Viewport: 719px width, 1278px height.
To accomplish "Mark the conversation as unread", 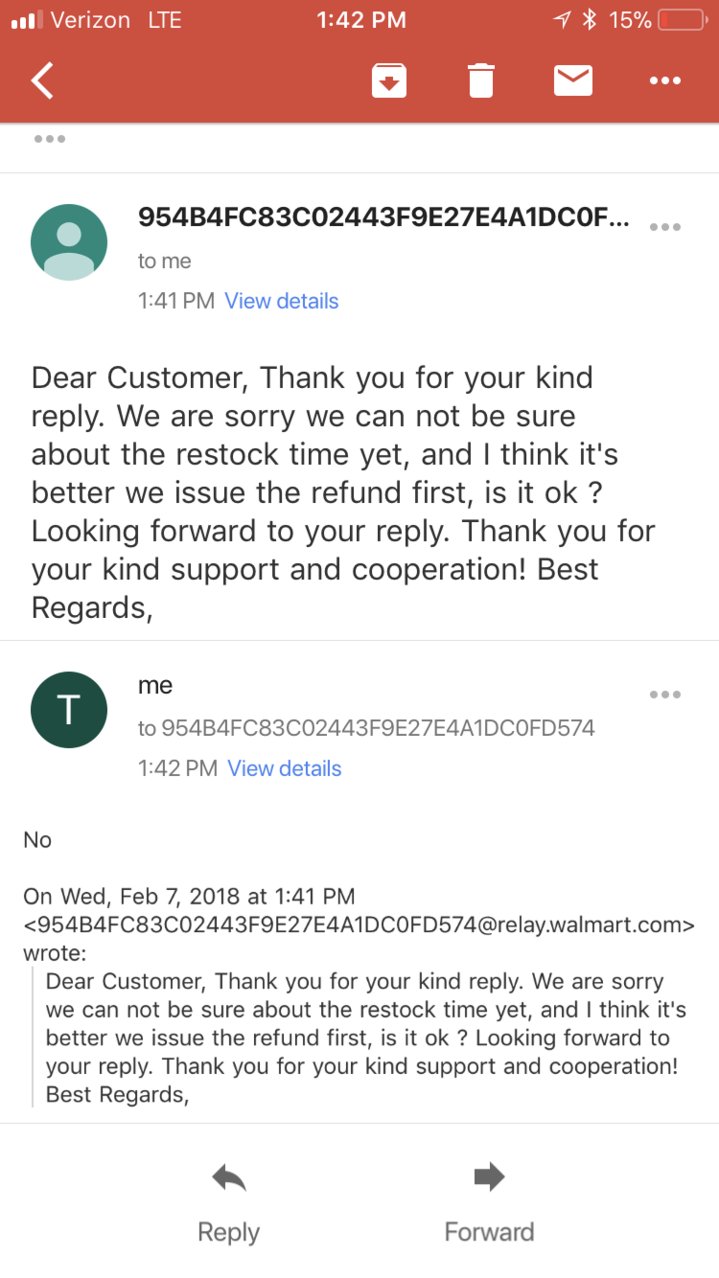I will click(x=573, y=80).
